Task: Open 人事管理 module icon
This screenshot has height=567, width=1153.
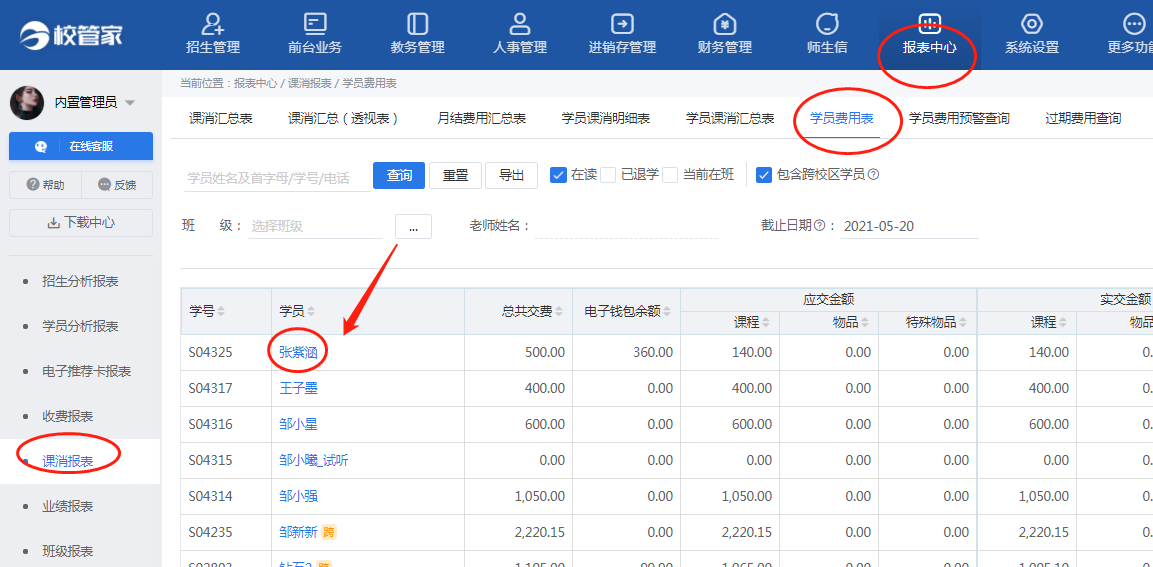Action: pyautogui.click(x=520, y=24)
